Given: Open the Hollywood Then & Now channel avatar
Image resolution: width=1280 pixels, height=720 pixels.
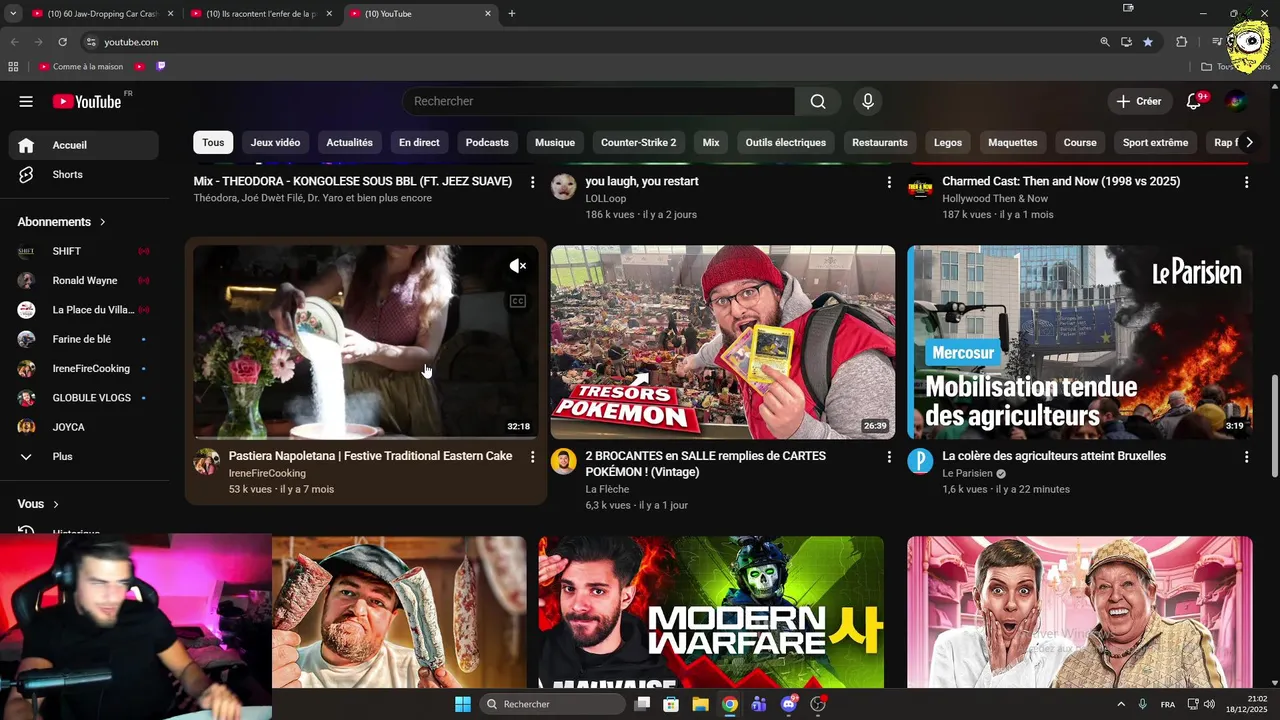Looking at the screenshot, I should tap(920, 186).
